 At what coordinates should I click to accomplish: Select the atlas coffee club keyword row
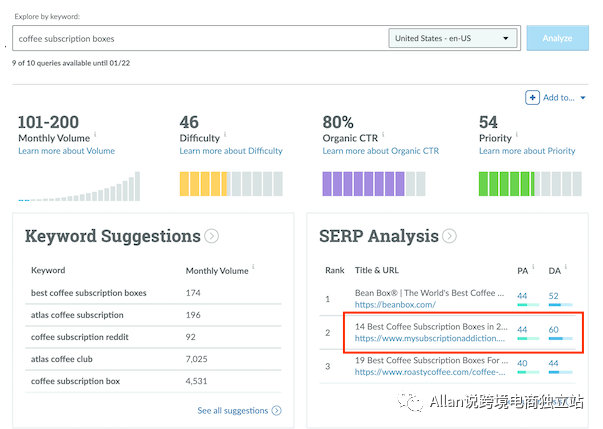[153, 359]
